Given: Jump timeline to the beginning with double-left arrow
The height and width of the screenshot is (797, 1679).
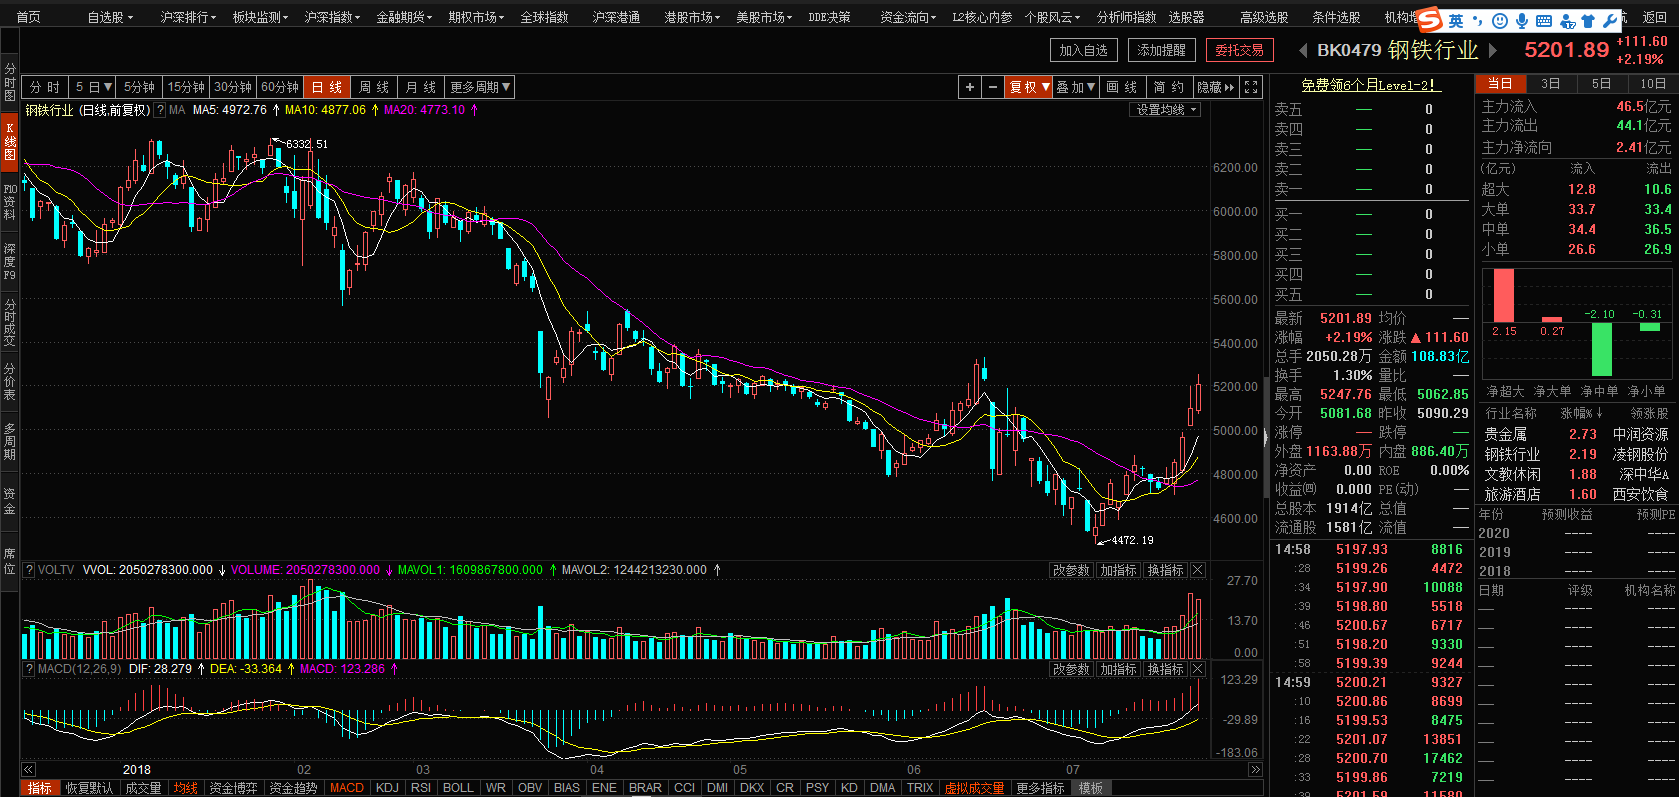Looking at the screenshot, I should (x=28, y=770).
